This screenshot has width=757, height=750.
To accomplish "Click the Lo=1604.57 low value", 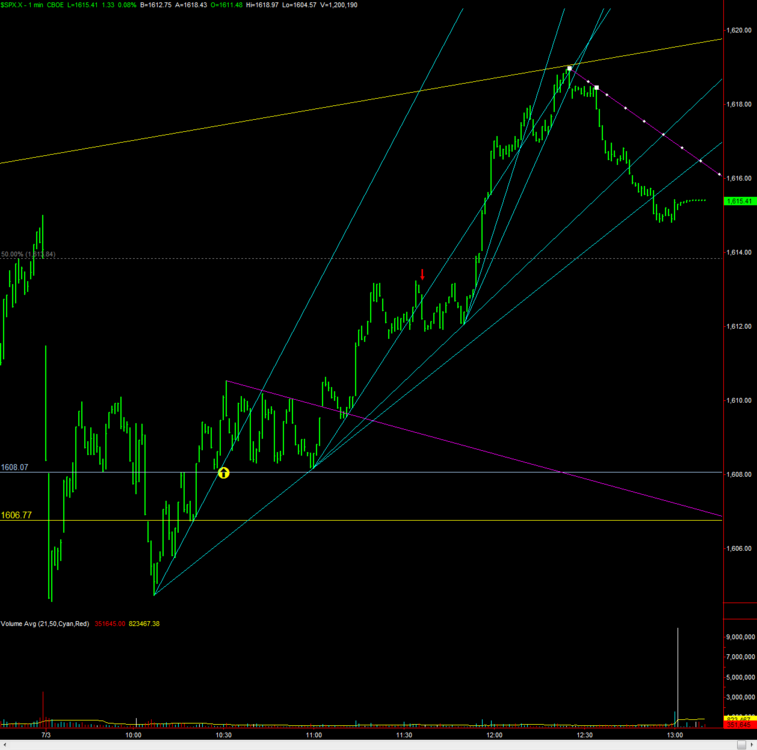I will point(299,5).
